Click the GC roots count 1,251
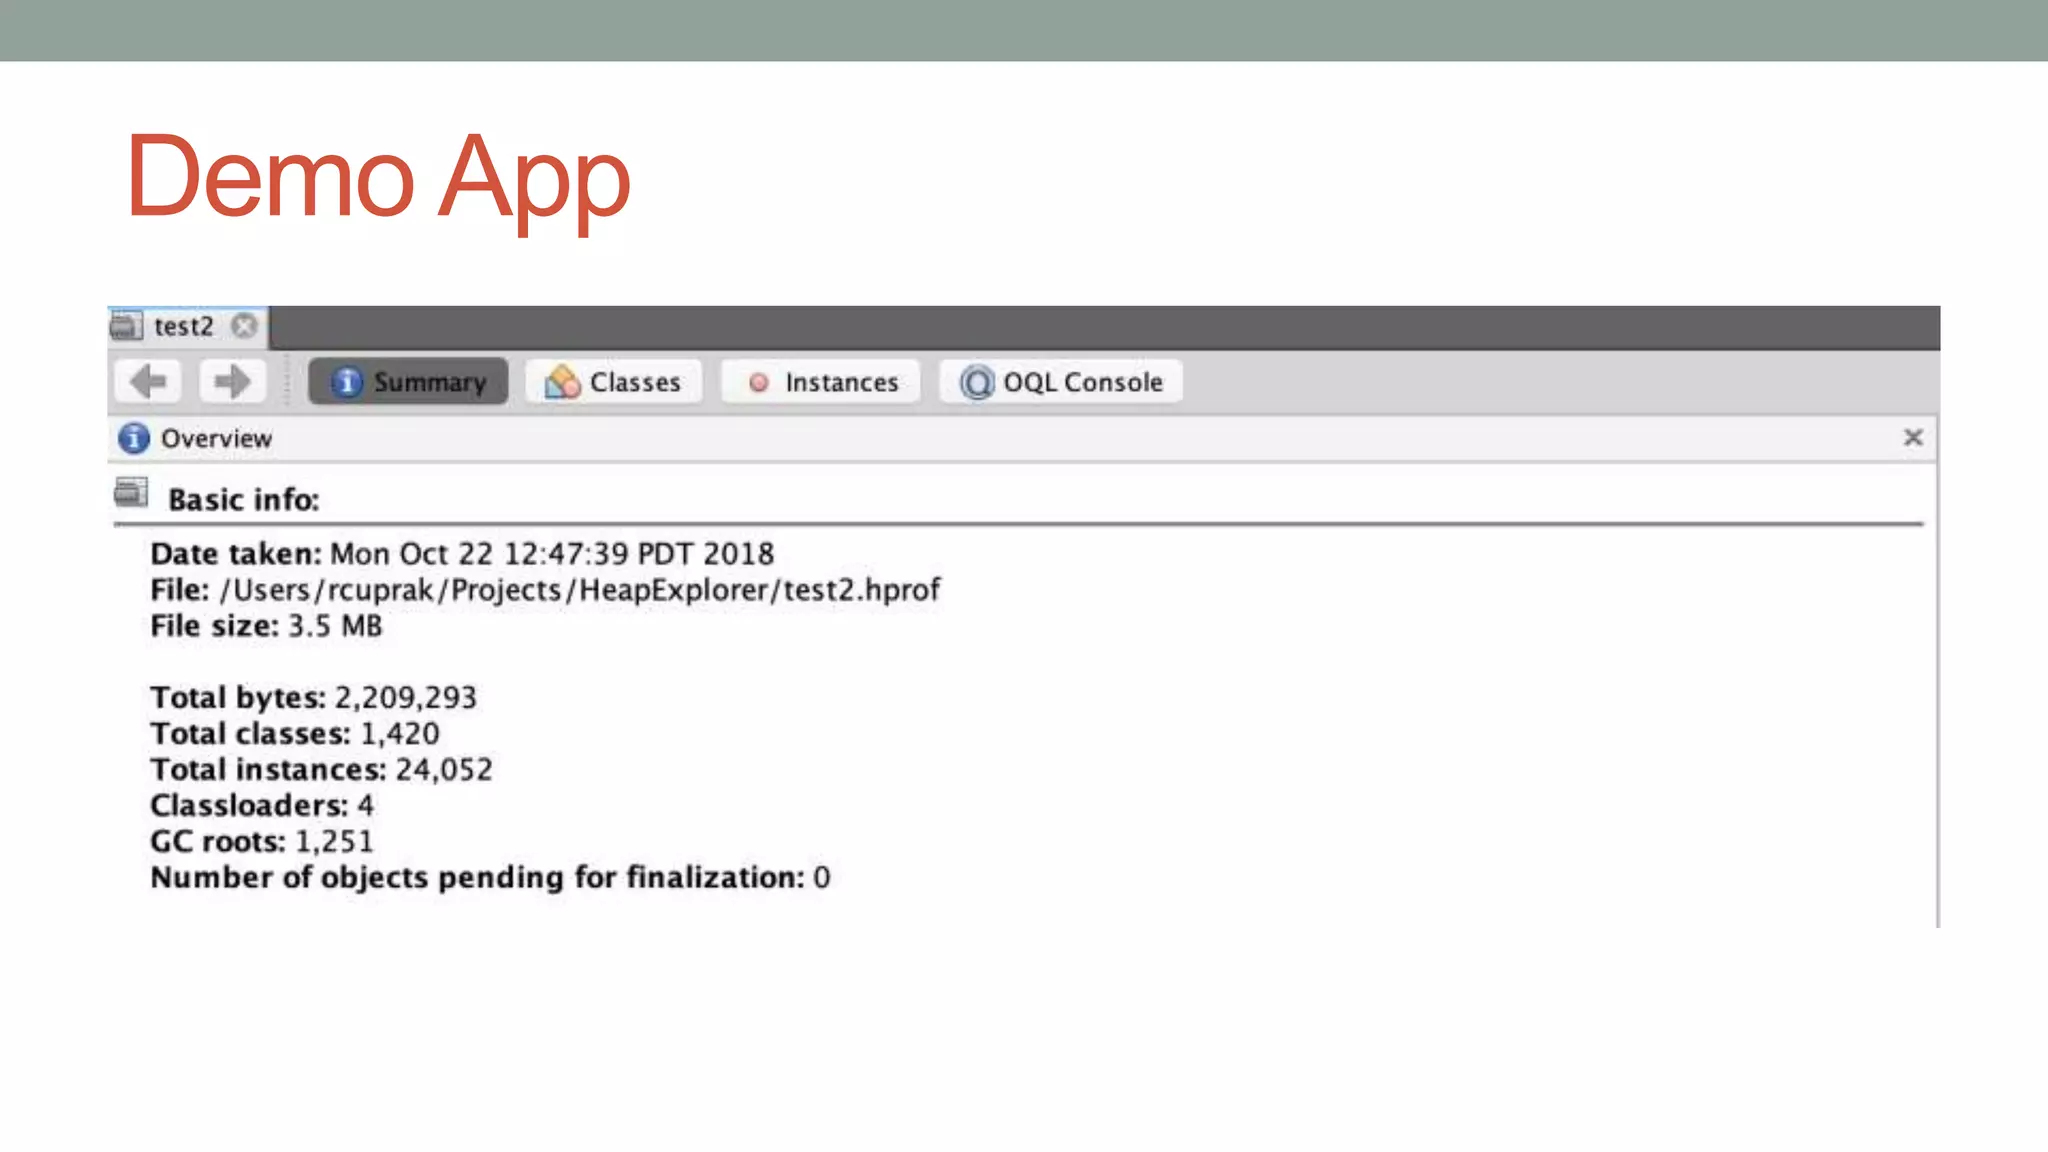Screen dimensions: 2048x1152 (x=333, y=842)
